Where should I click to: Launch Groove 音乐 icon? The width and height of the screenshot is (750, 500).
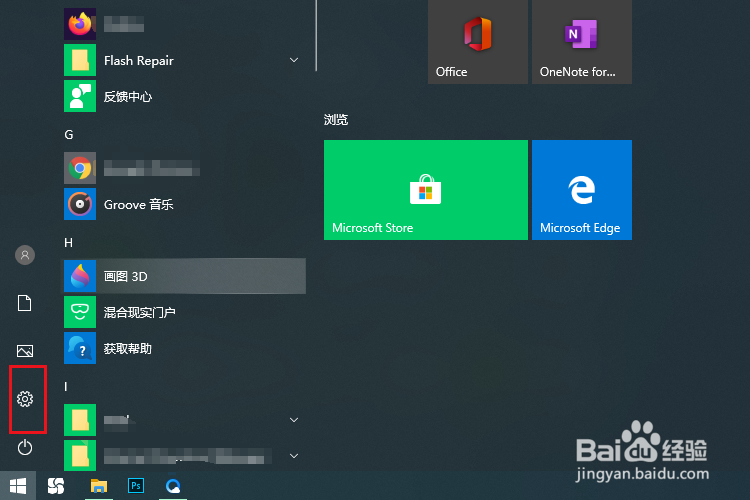80,204
